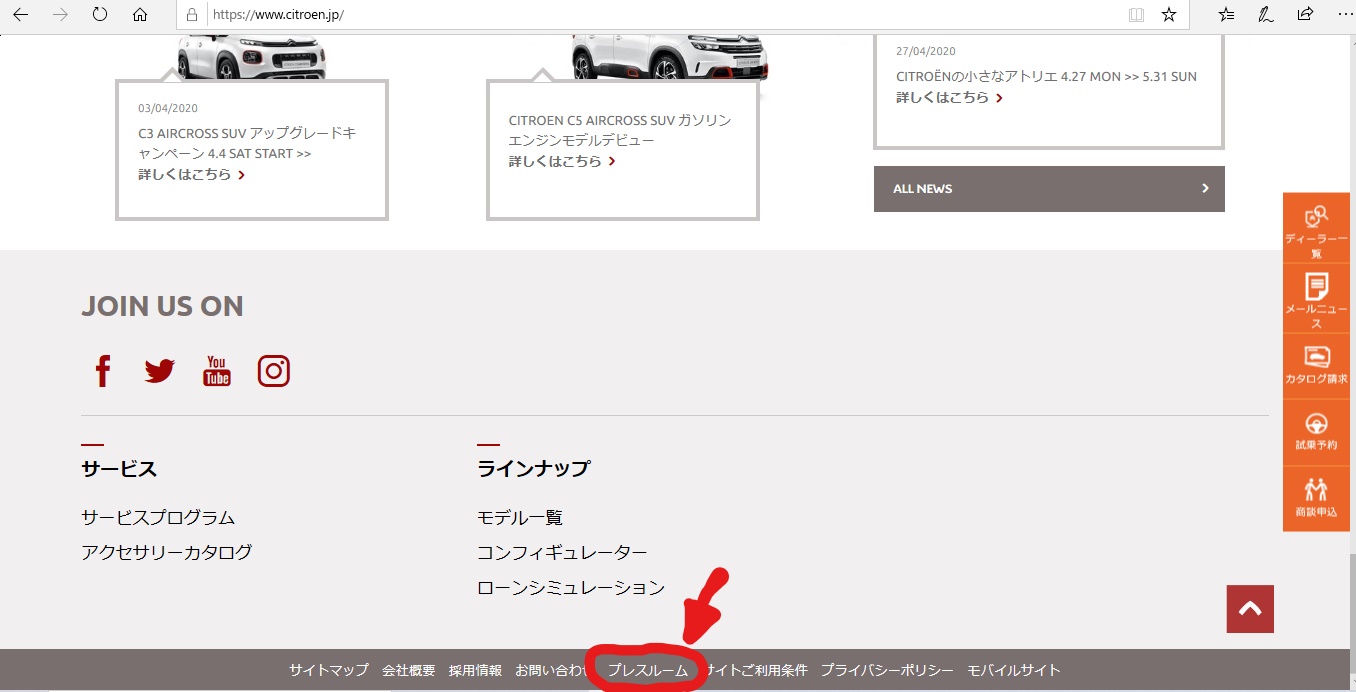Image resolution: width=1356 pixels, height=692 pixels.
Task: Go back with the browser back arrow
Action: [x=20, y=15]
